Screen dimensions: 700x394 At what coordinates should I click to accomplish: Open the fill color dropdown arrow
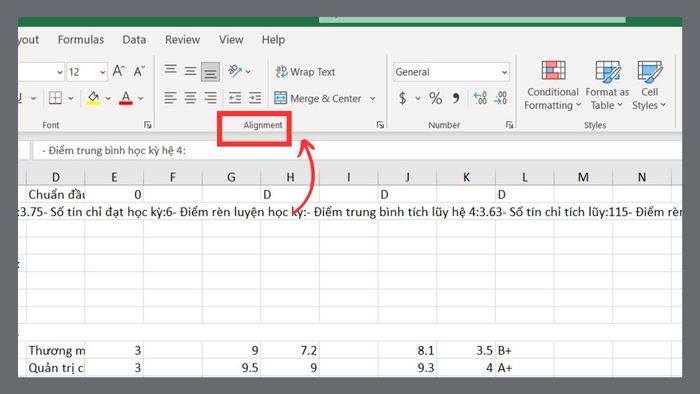coord(108,98)
